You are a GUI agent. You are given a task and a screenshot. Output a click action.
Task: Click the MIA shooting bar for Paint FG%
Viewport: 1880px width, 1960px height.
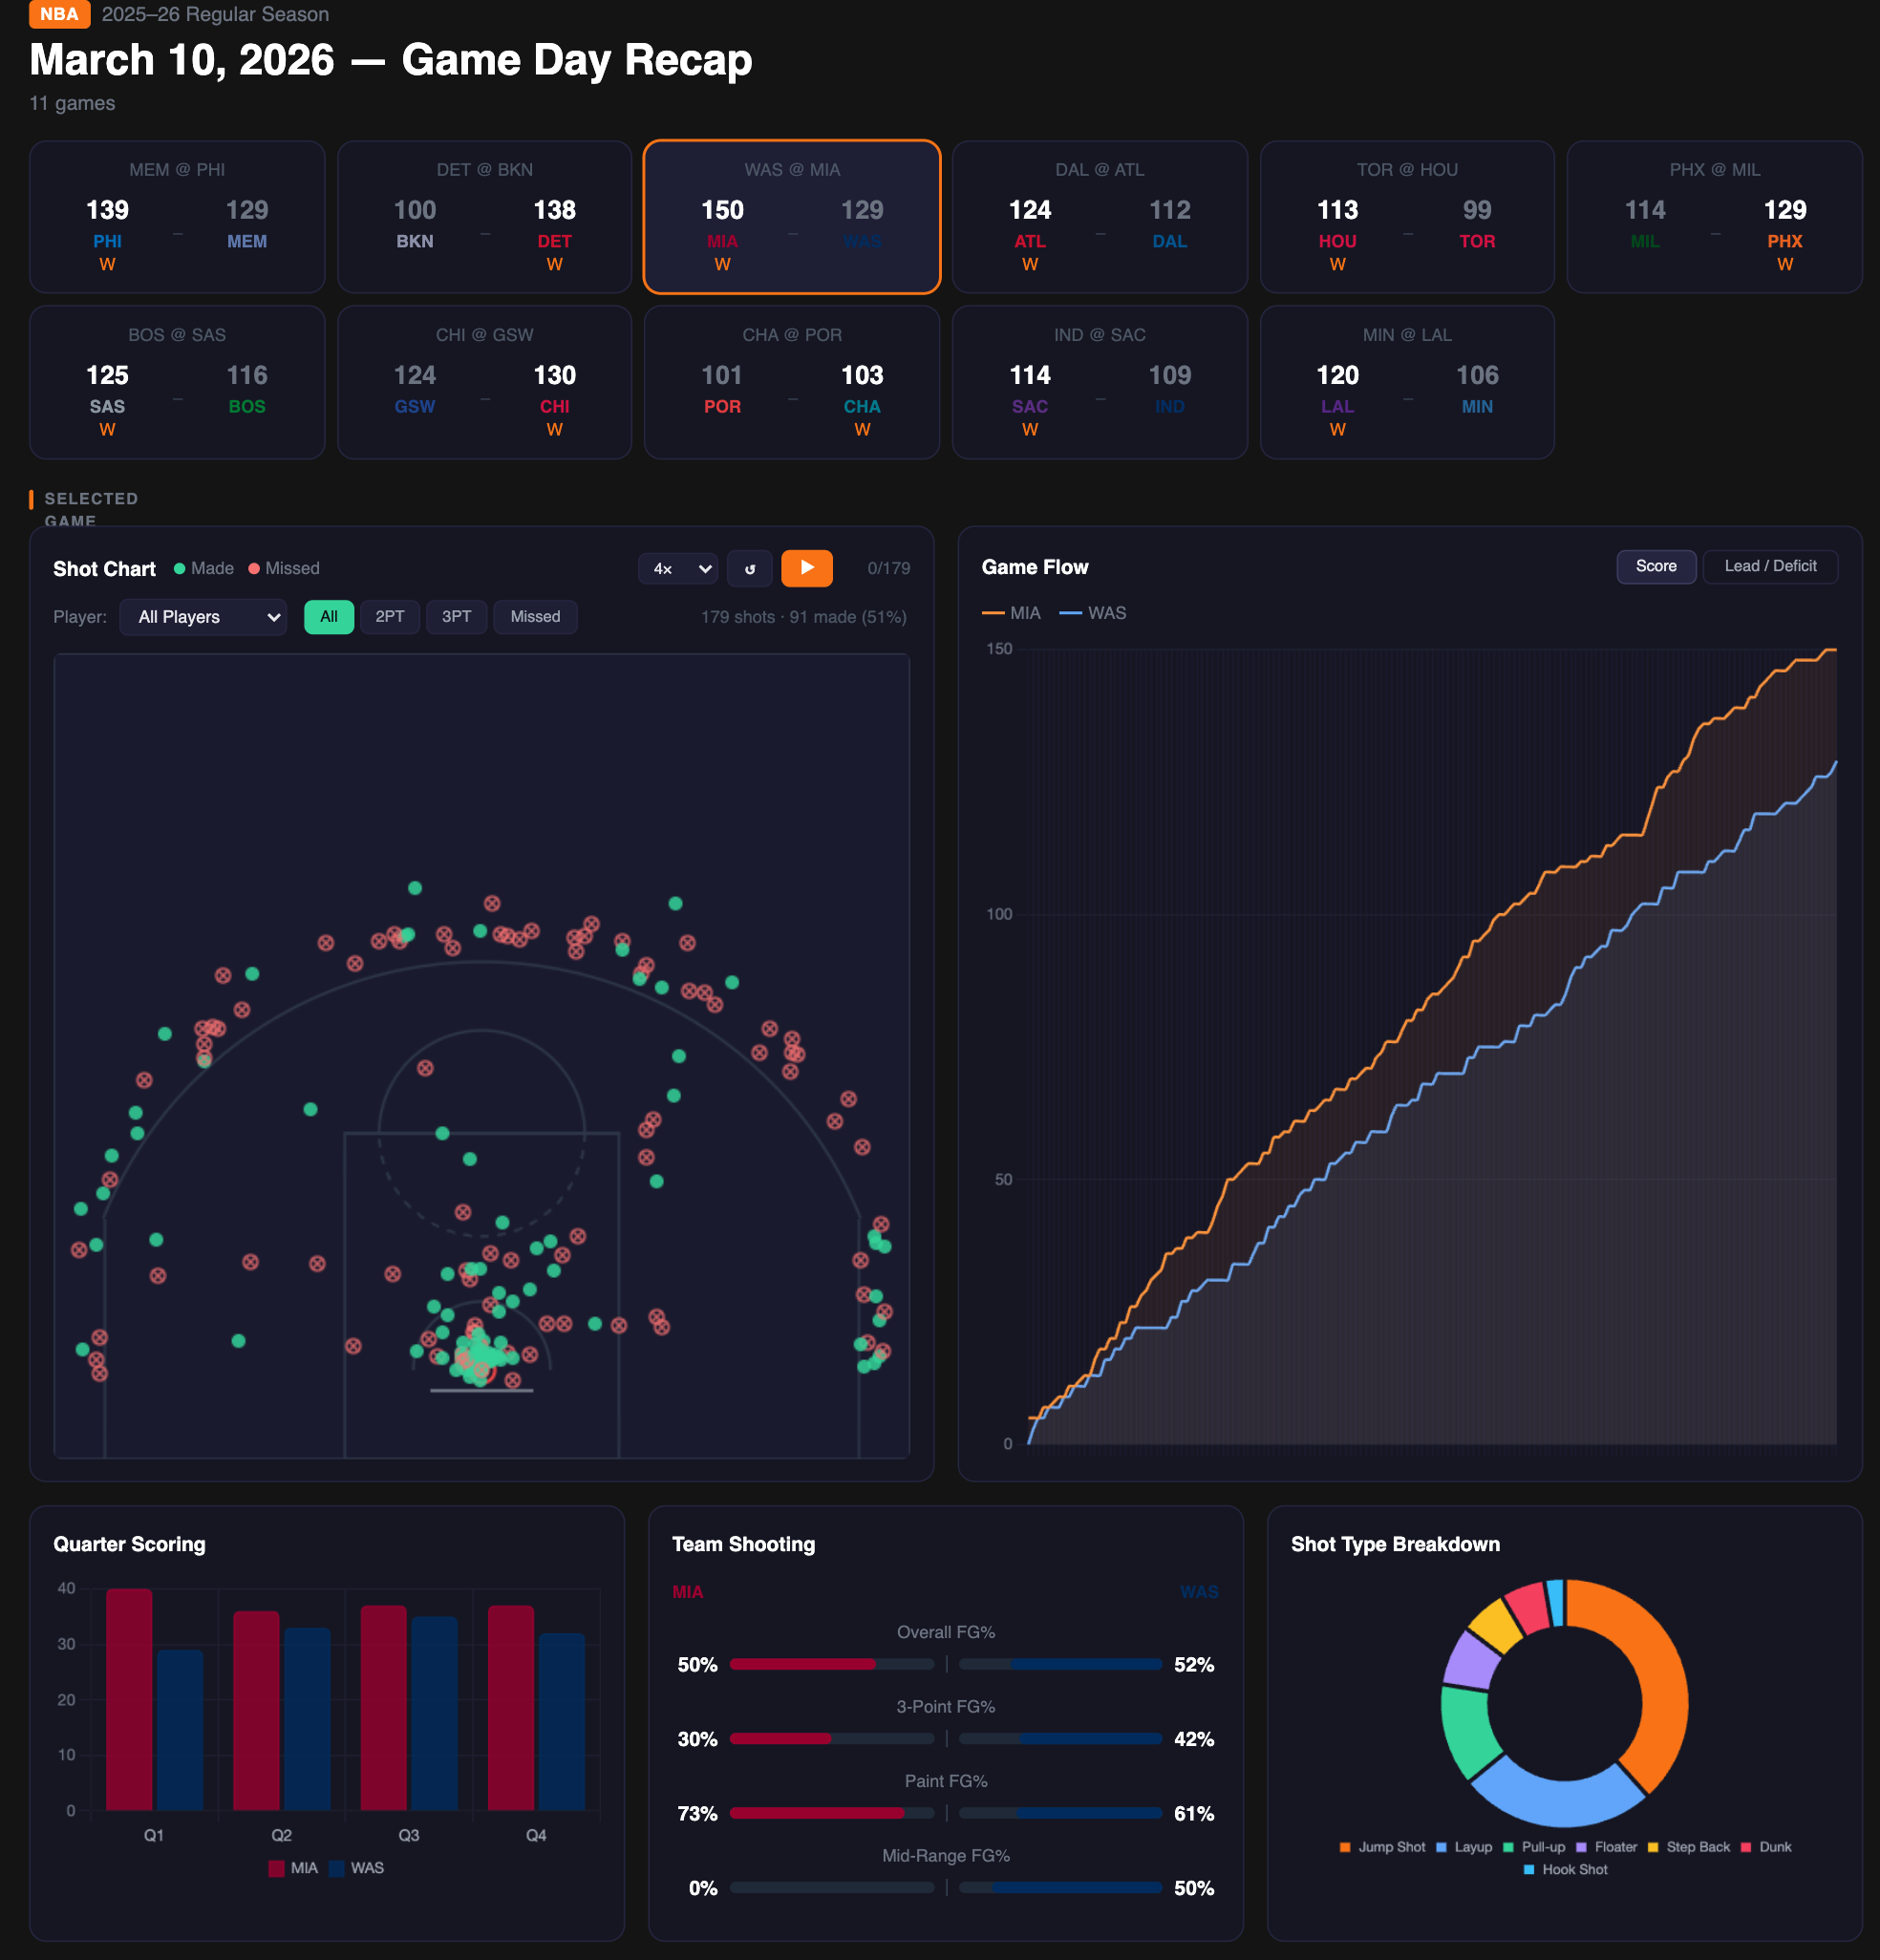click(818, 1813)
